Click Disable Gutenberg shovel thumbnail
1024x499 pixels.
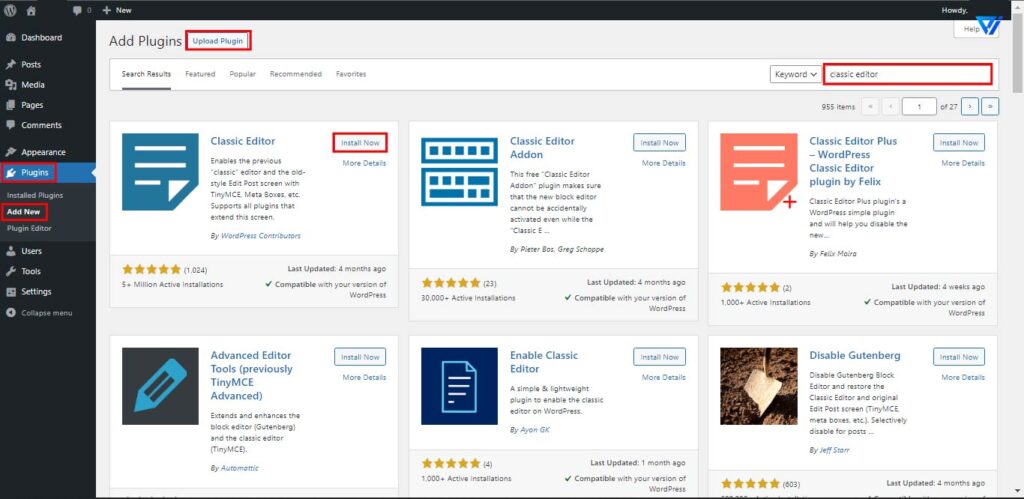tap(759, 386)
